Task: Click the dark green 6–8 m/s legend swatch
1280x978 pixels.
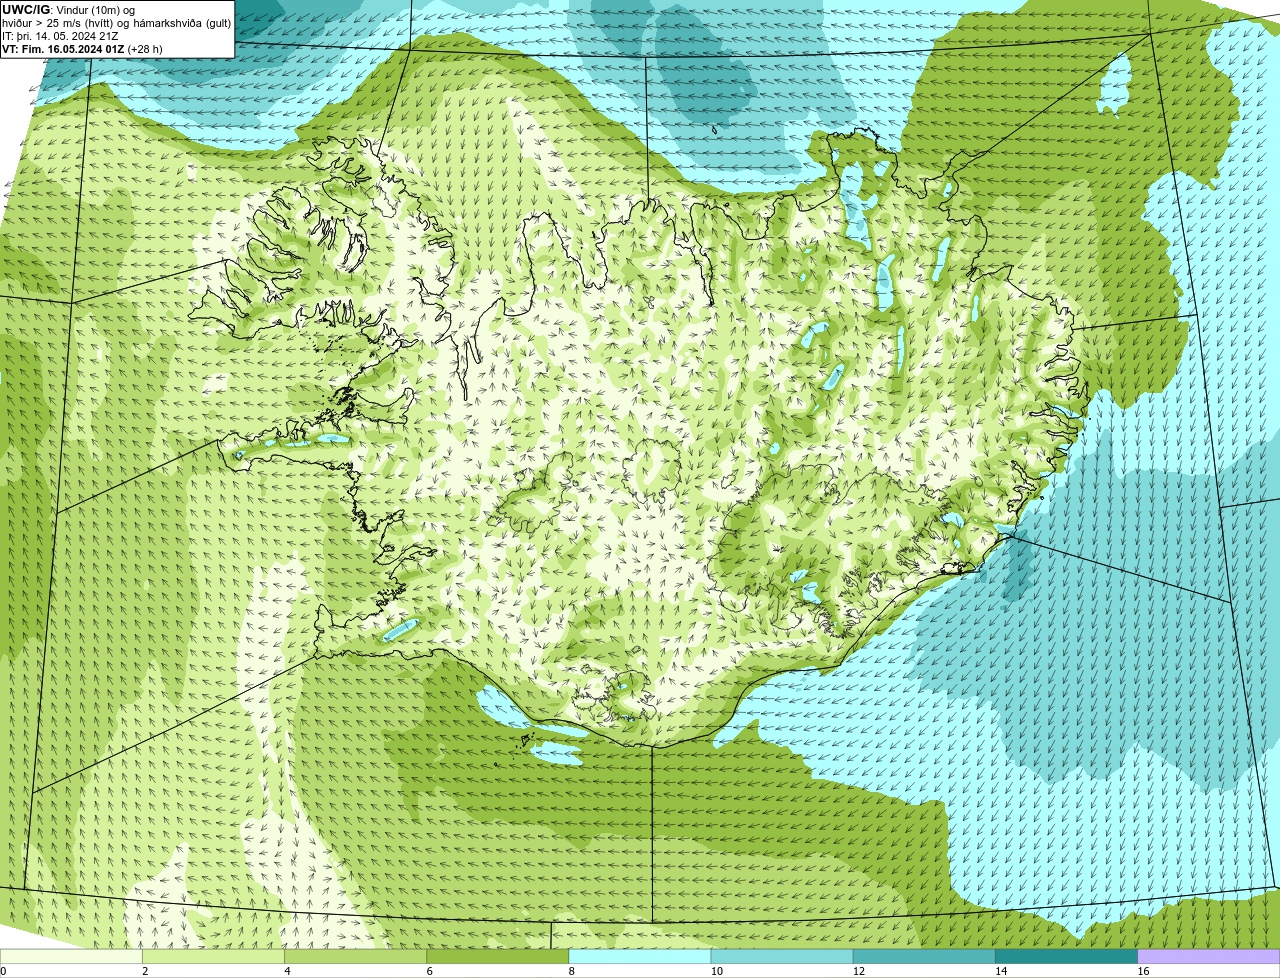Action: pos(497,956)
